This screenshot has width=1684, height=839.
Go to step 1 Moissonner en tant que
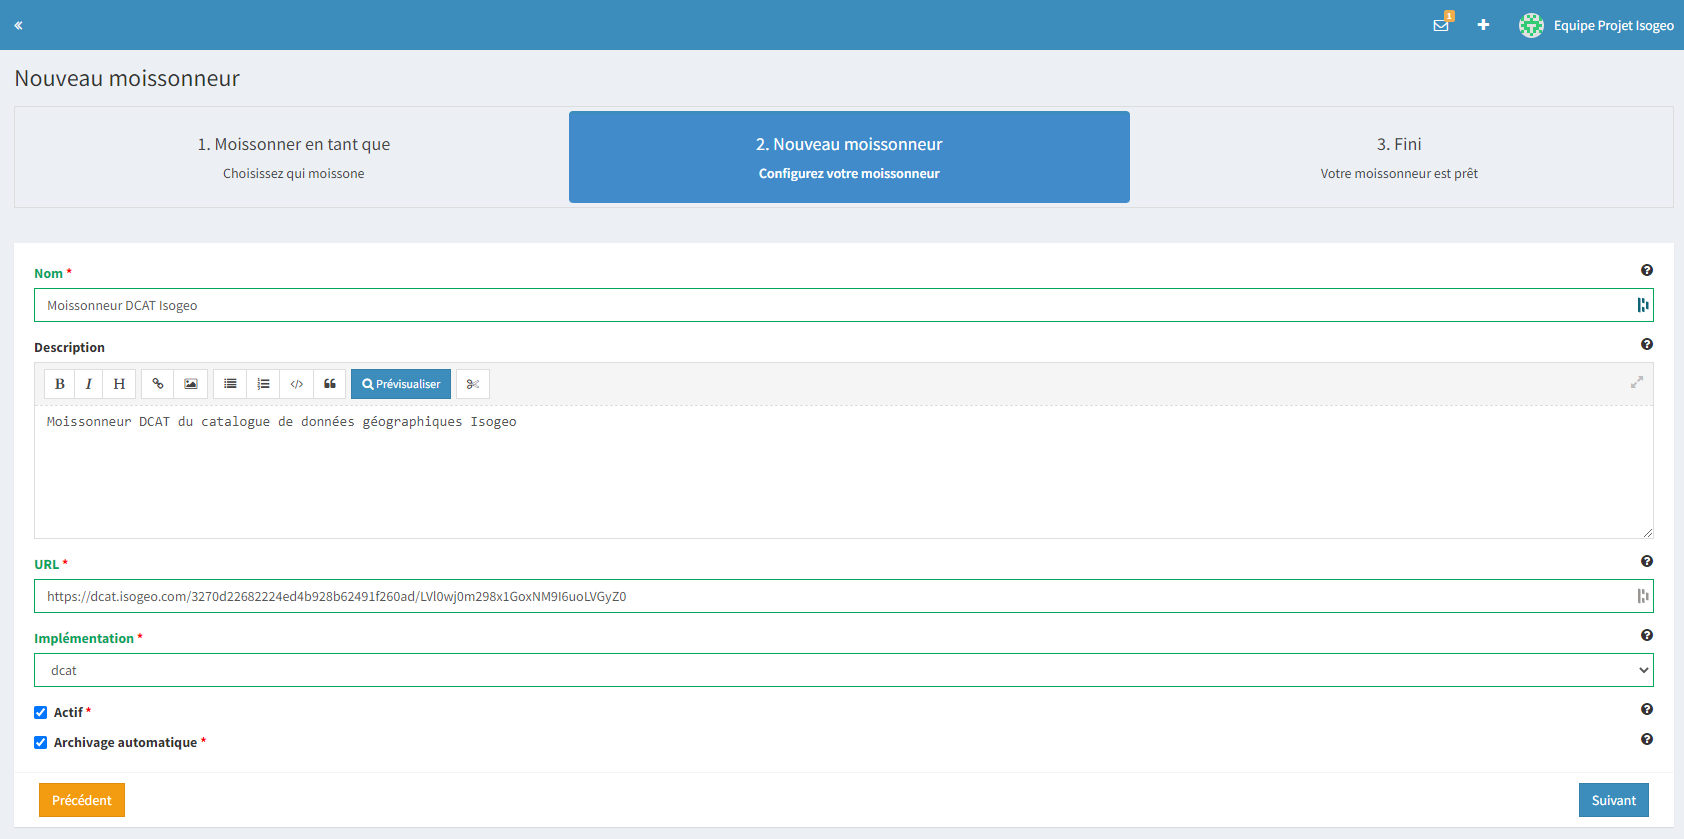tap(294, 157)
